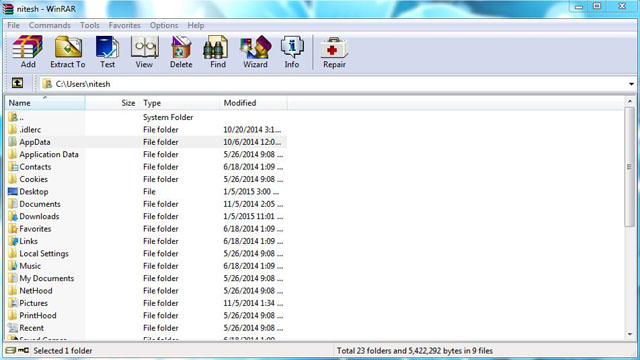Click the Delete files toolbar icon

click(181, 52)
